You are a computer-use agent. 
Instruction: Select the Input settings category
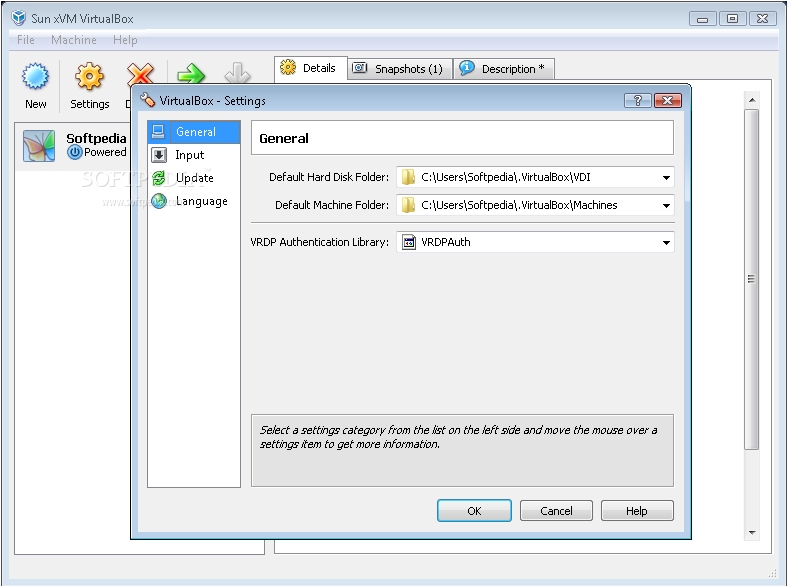(x=194, y=155)
